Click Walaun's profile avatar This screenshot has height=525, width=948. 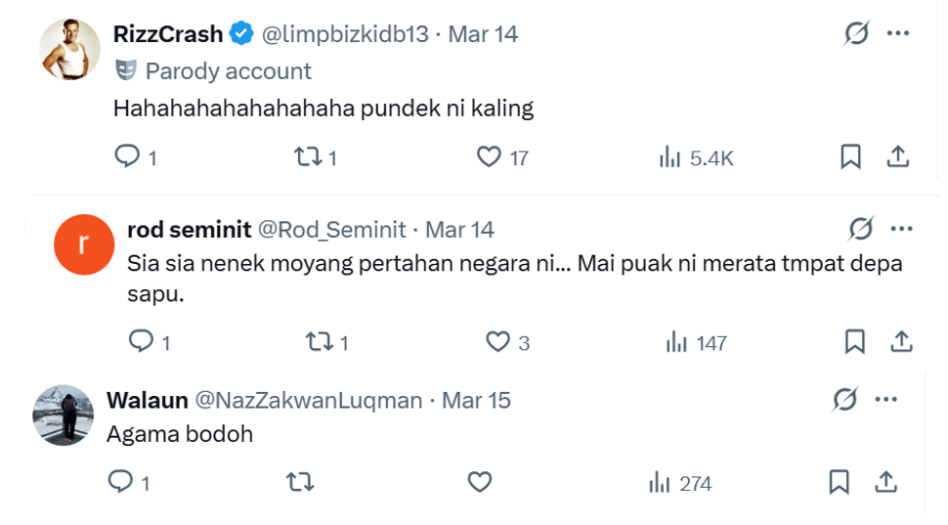point(63,415)
